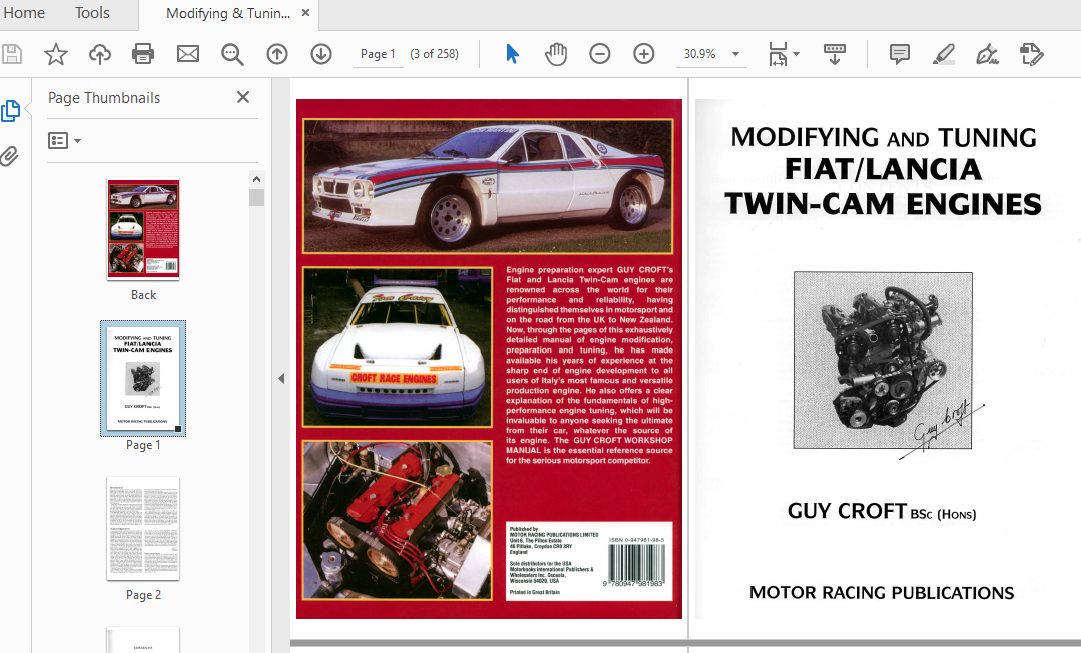
Task: Select the Modifying & Tunin... document tab
Action: click(x=228, y=13)
